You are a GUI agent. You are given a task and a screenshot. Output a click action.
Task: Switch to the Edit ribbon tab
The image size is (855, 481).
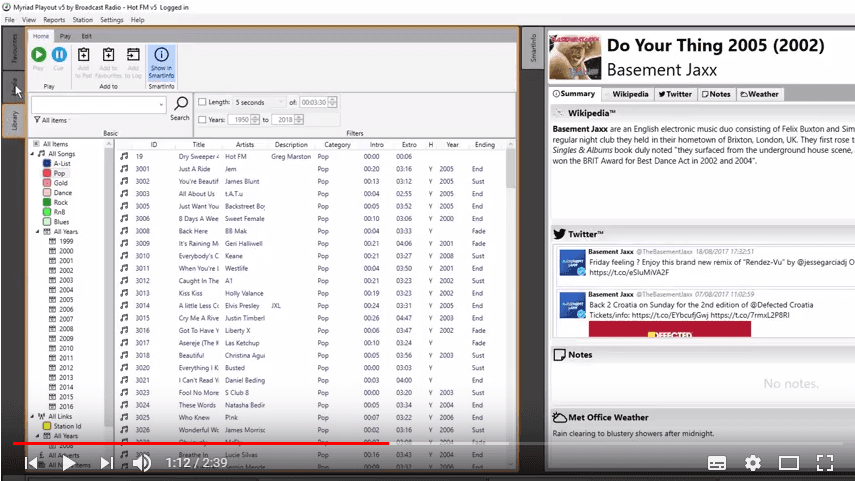(x=87, y=36)
